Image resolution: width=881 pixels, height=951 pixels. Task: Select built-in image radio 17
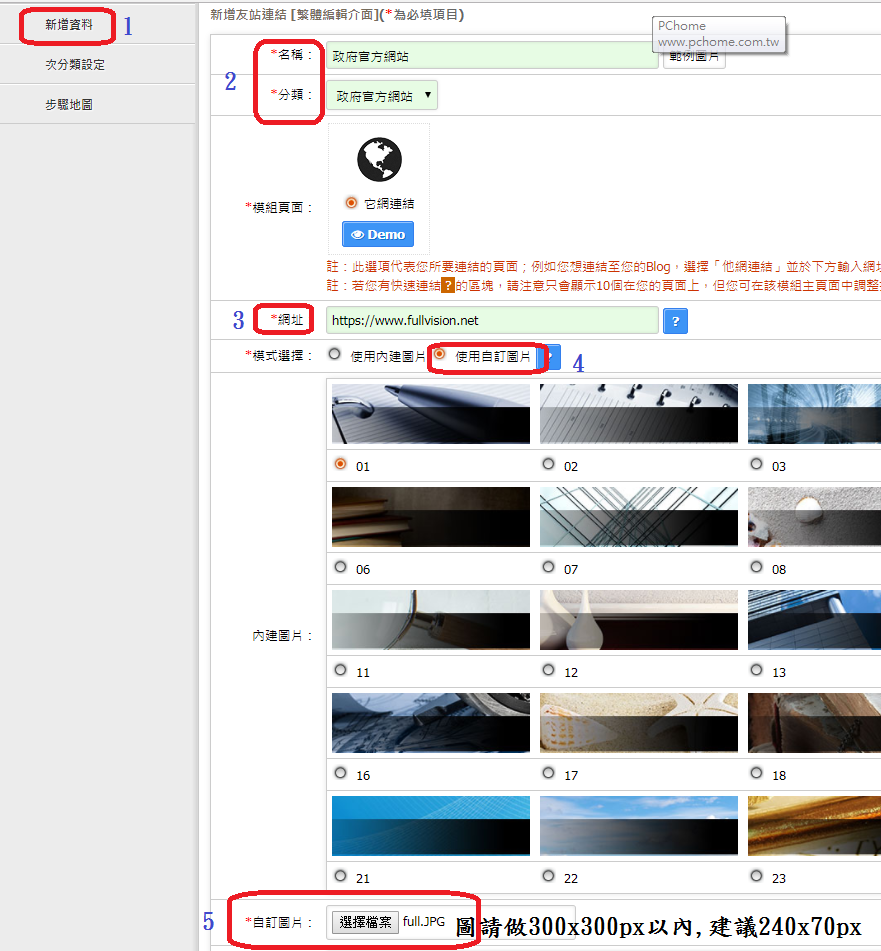[x=549, y=773]
